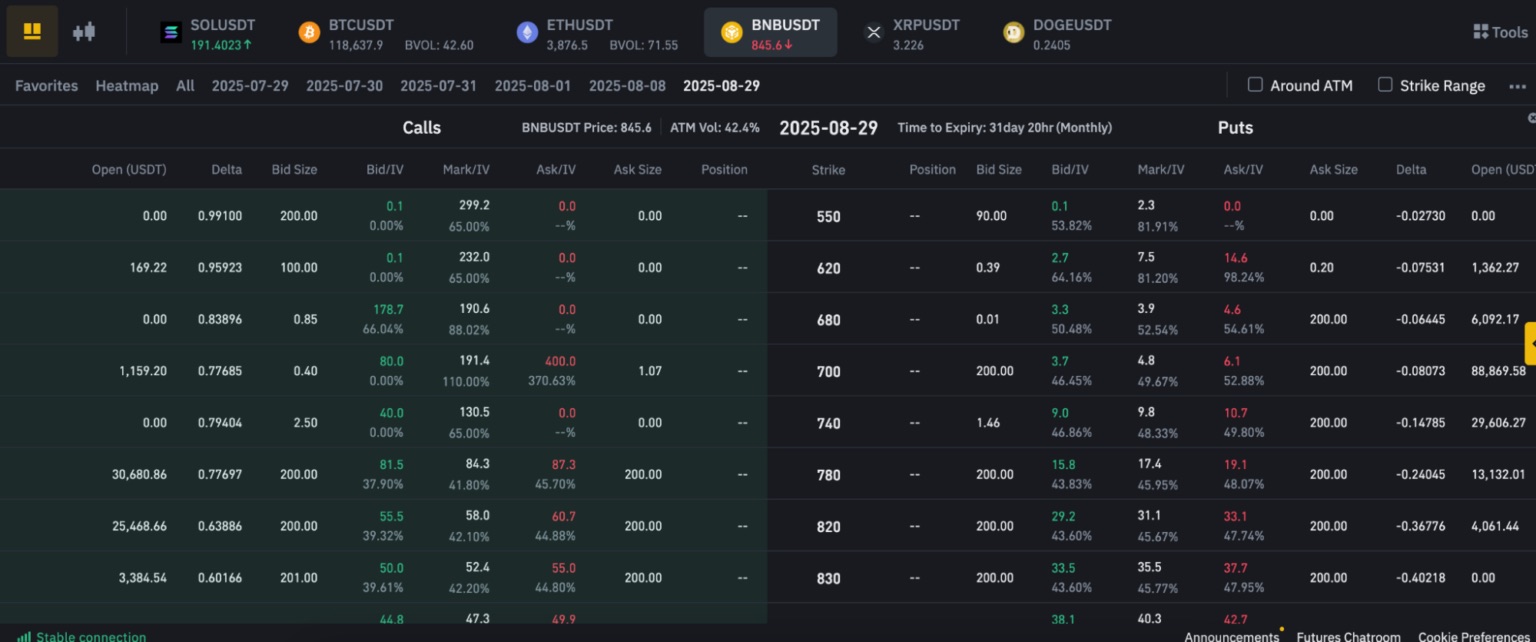Select the BNBUSDT ticker card
This screenshot has height=642, width=1536.
point(770,31)
